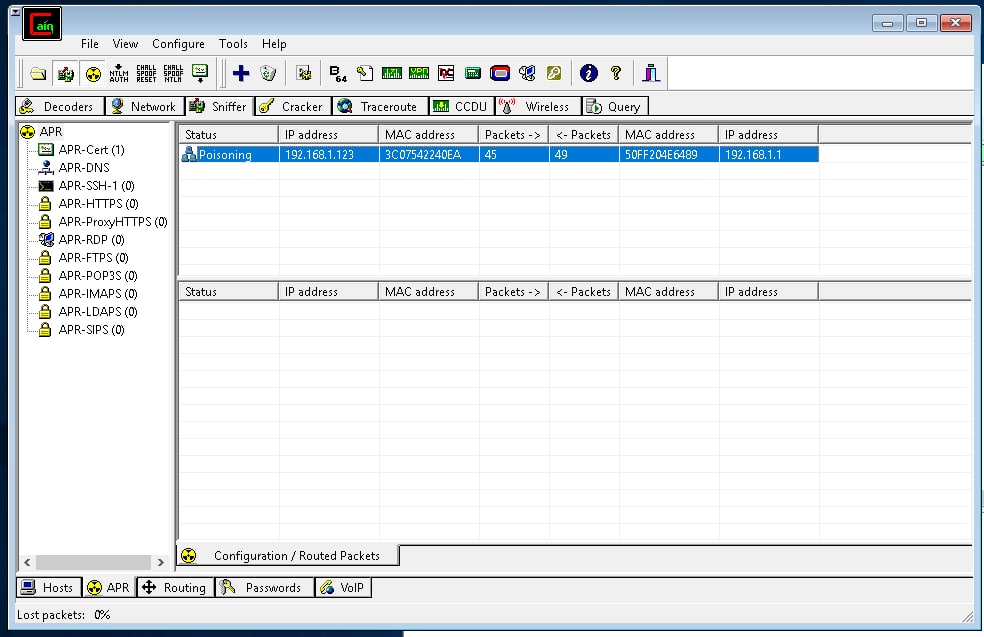Select the Passwords bottom tab

point(264,587)
